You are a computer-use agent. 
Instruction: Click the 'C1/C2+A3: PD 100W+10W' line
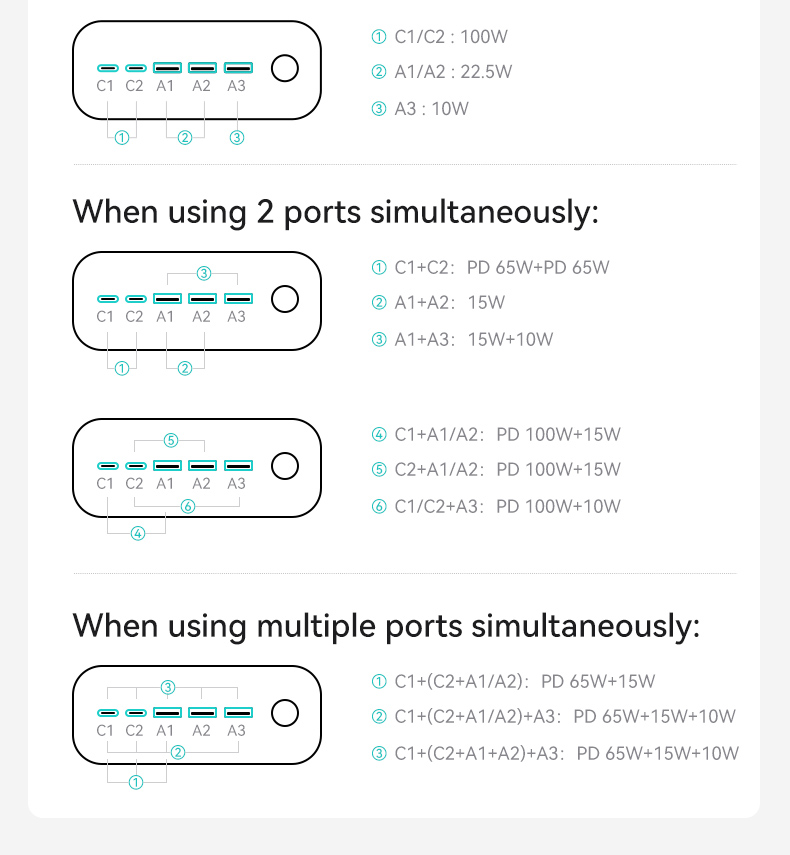507,507
